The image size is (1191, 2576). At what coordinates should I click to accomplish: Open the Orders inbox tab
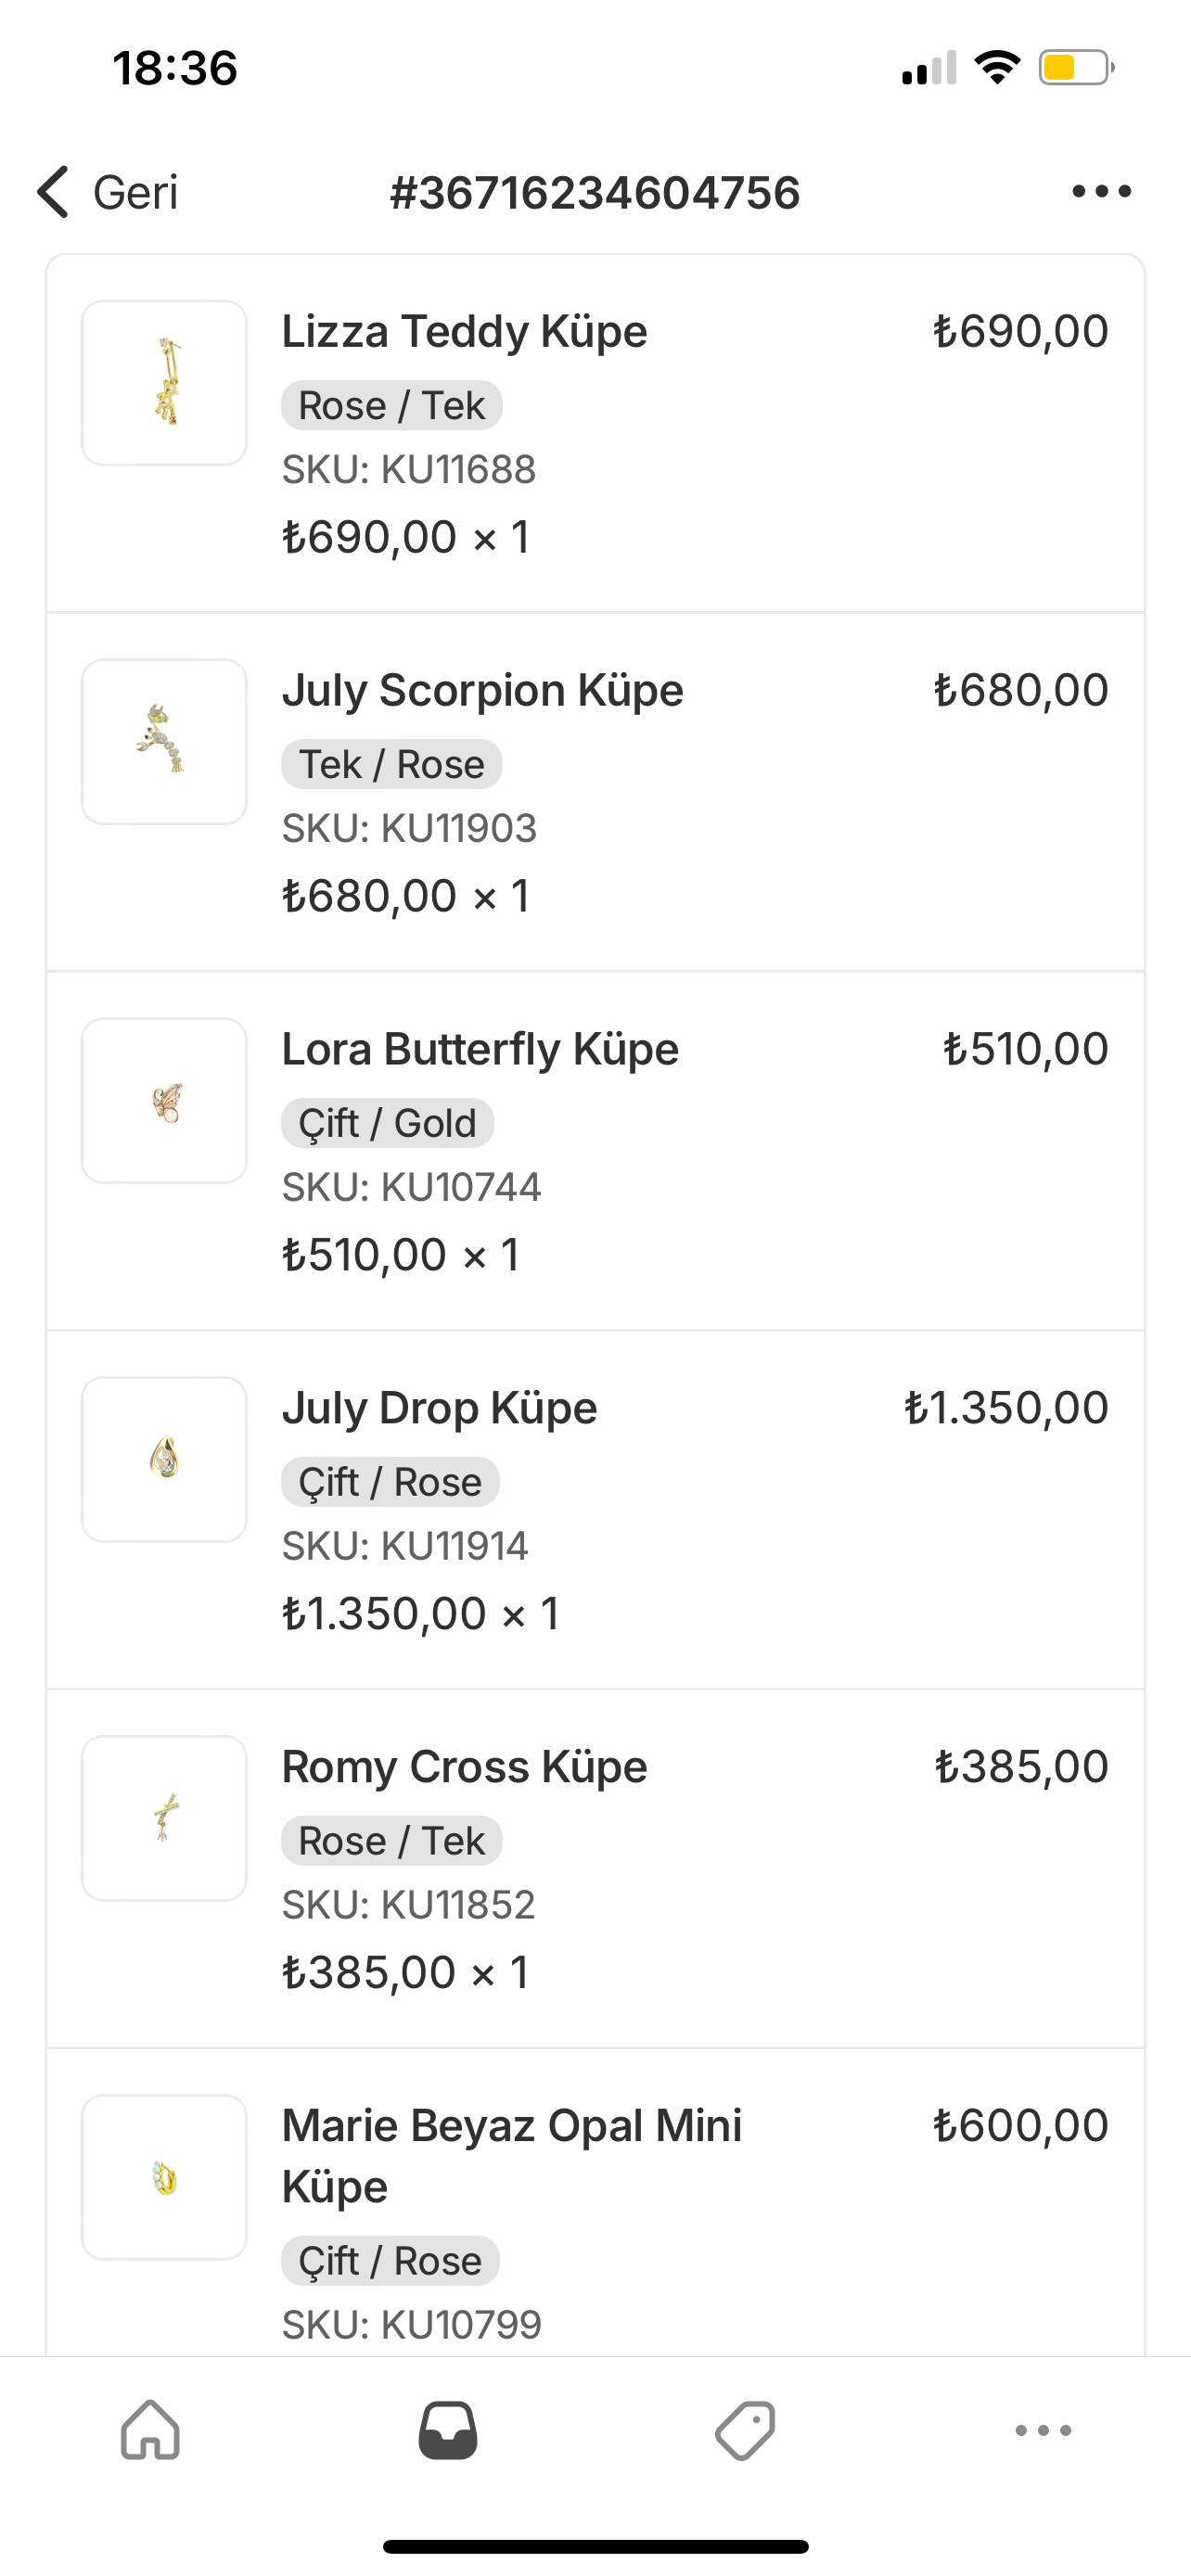447,2429
